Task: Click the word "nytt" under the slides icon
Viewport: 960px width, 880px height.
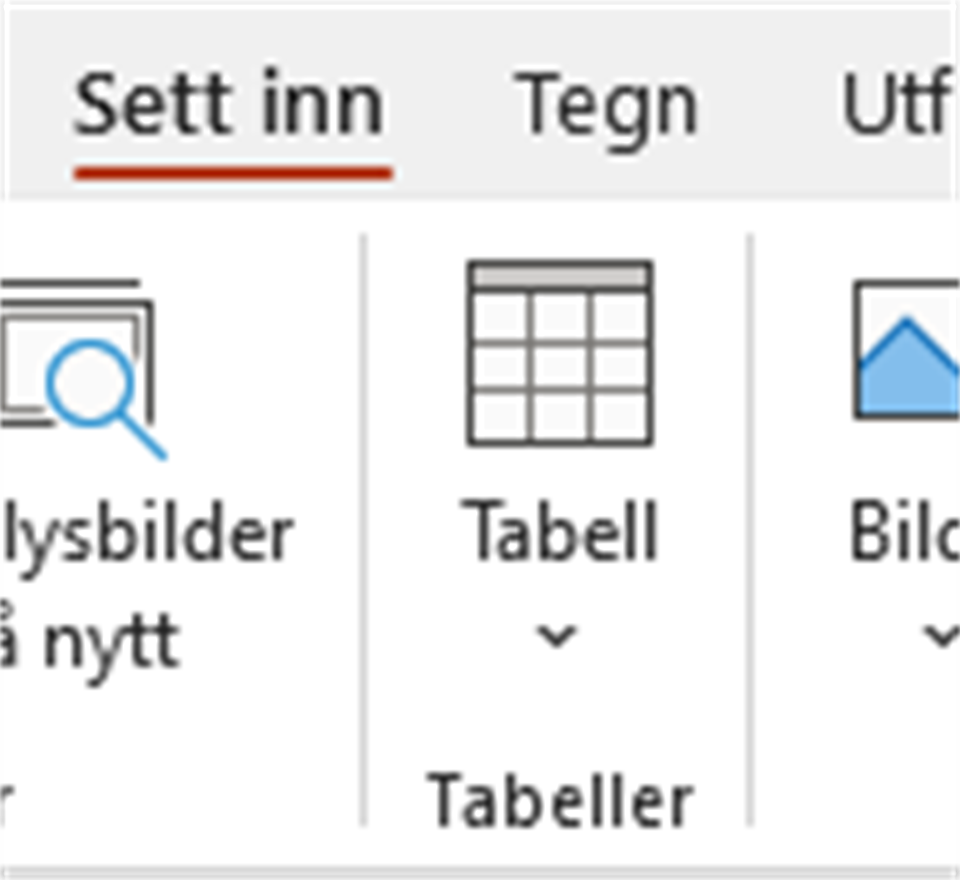Action: tap(112, 640)
